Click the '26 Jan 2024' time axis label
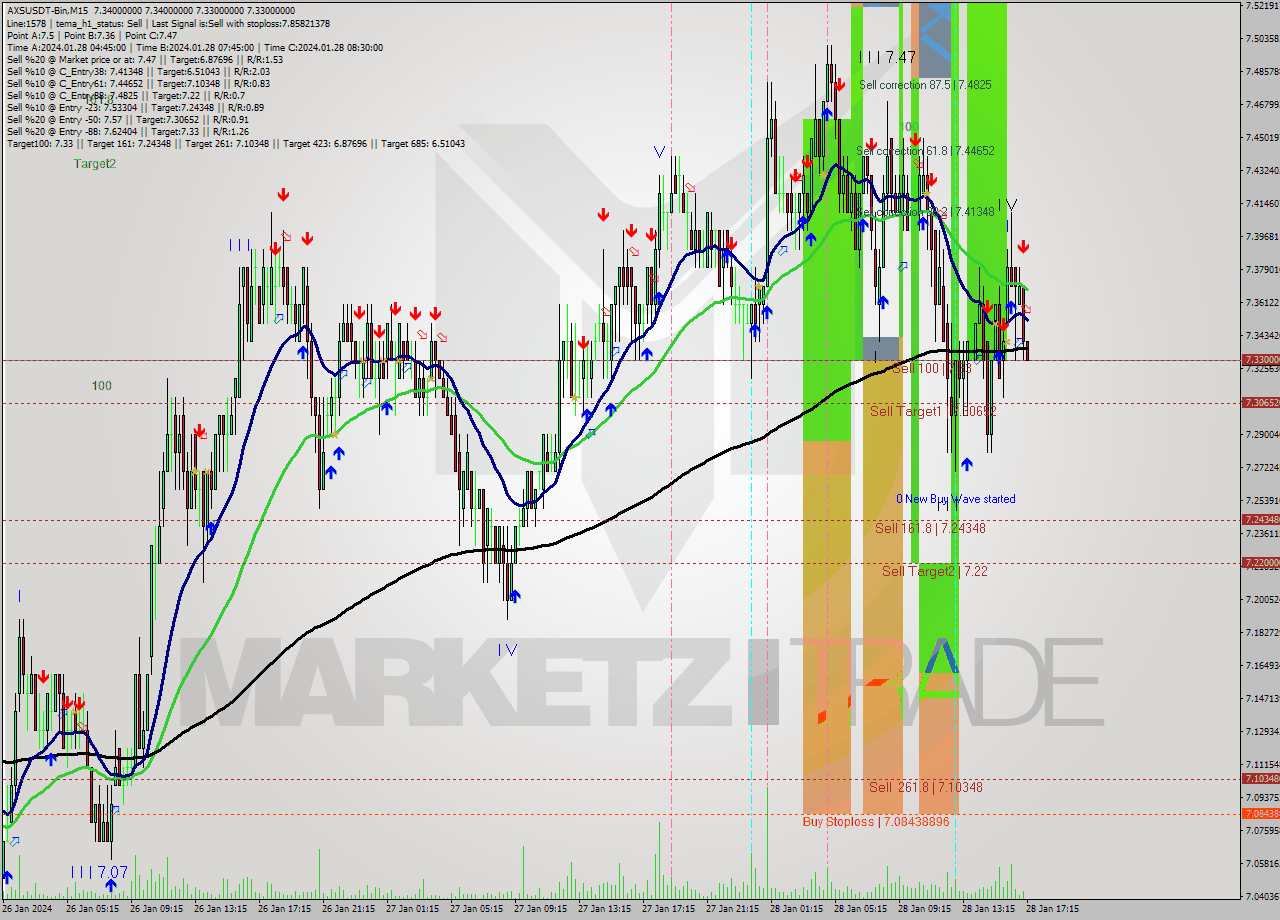1280x920 pixels. pos(27,910)
